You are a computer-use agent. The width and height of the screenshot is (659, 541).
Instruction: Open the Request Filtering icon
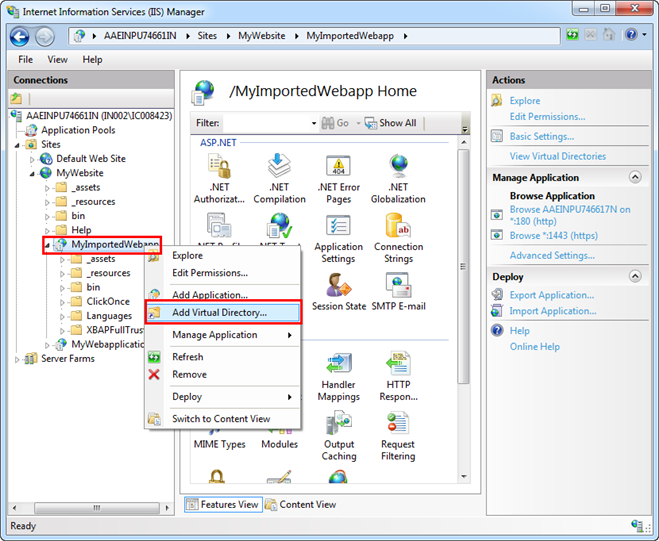398,436
